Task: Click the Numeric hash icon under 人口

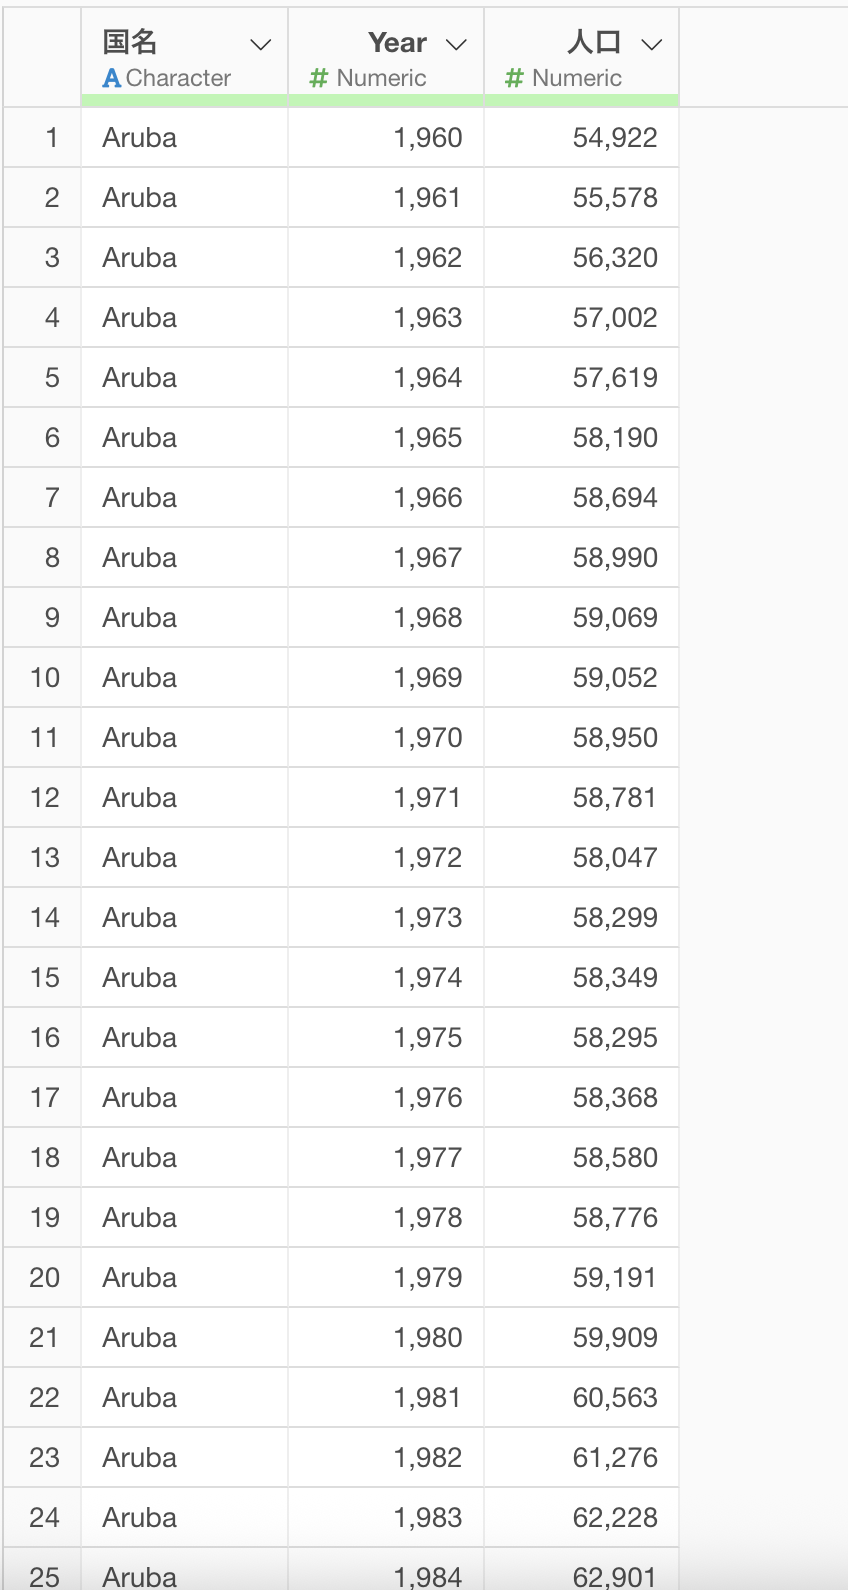Action: (x=515, y=78)
